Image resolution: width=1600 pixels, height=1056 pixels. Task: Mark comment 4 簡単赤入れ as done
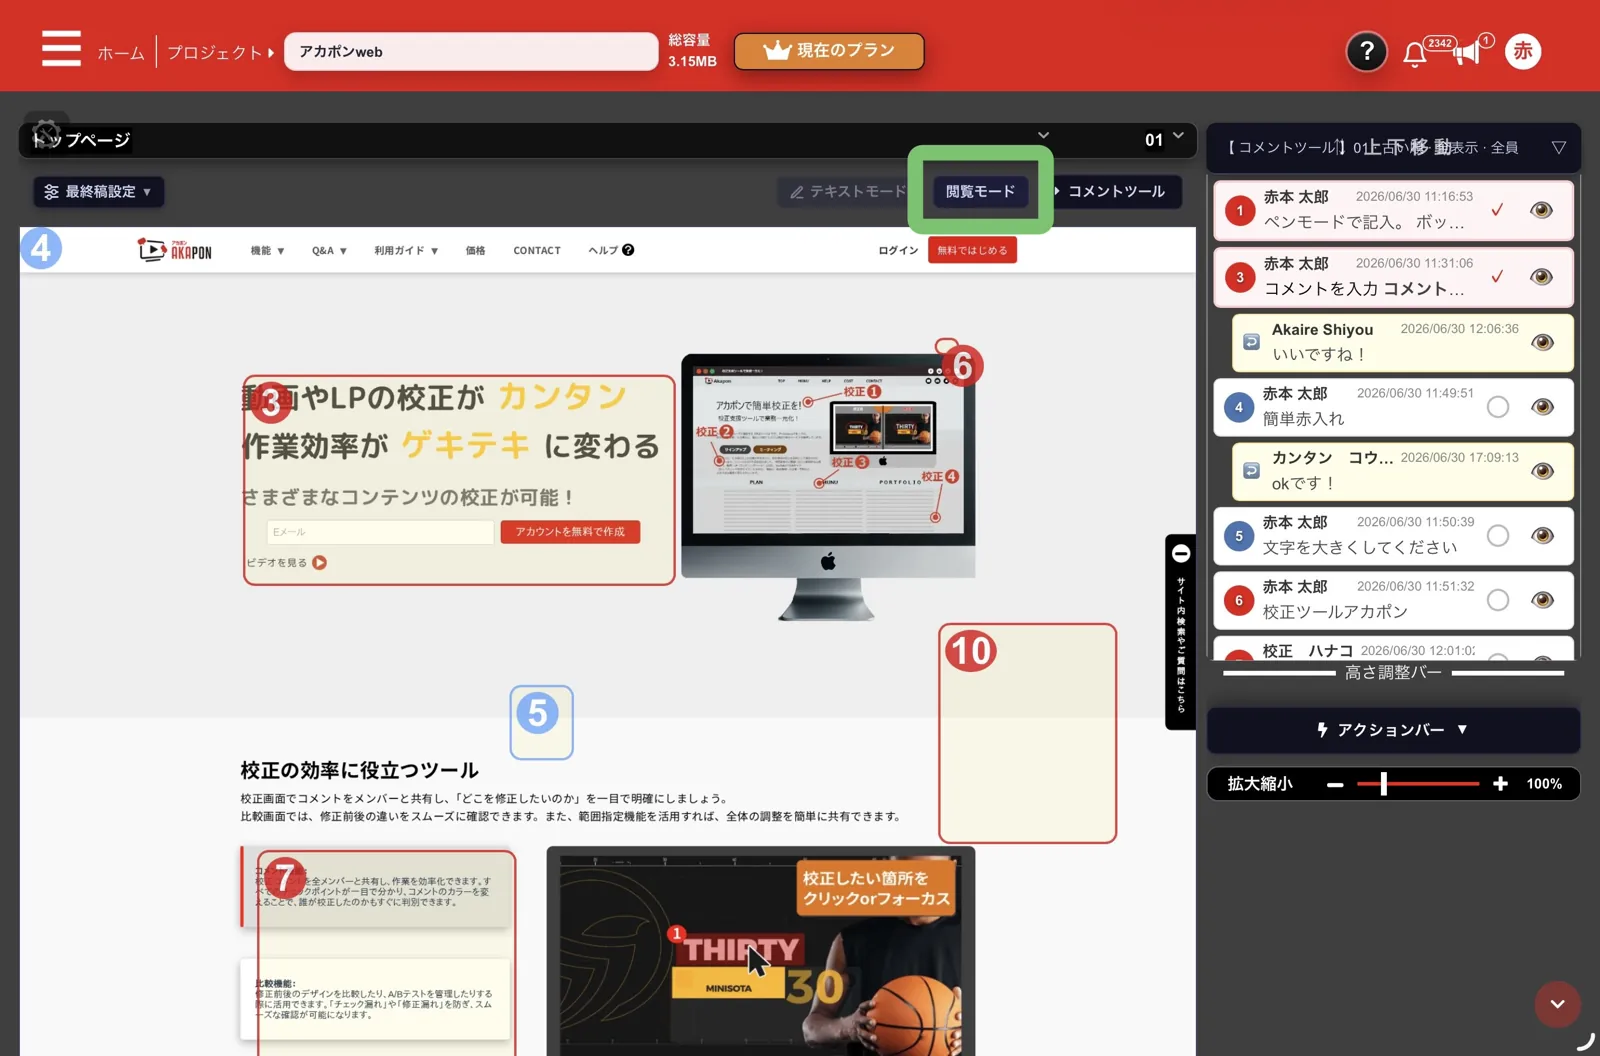coord(1498,407)
